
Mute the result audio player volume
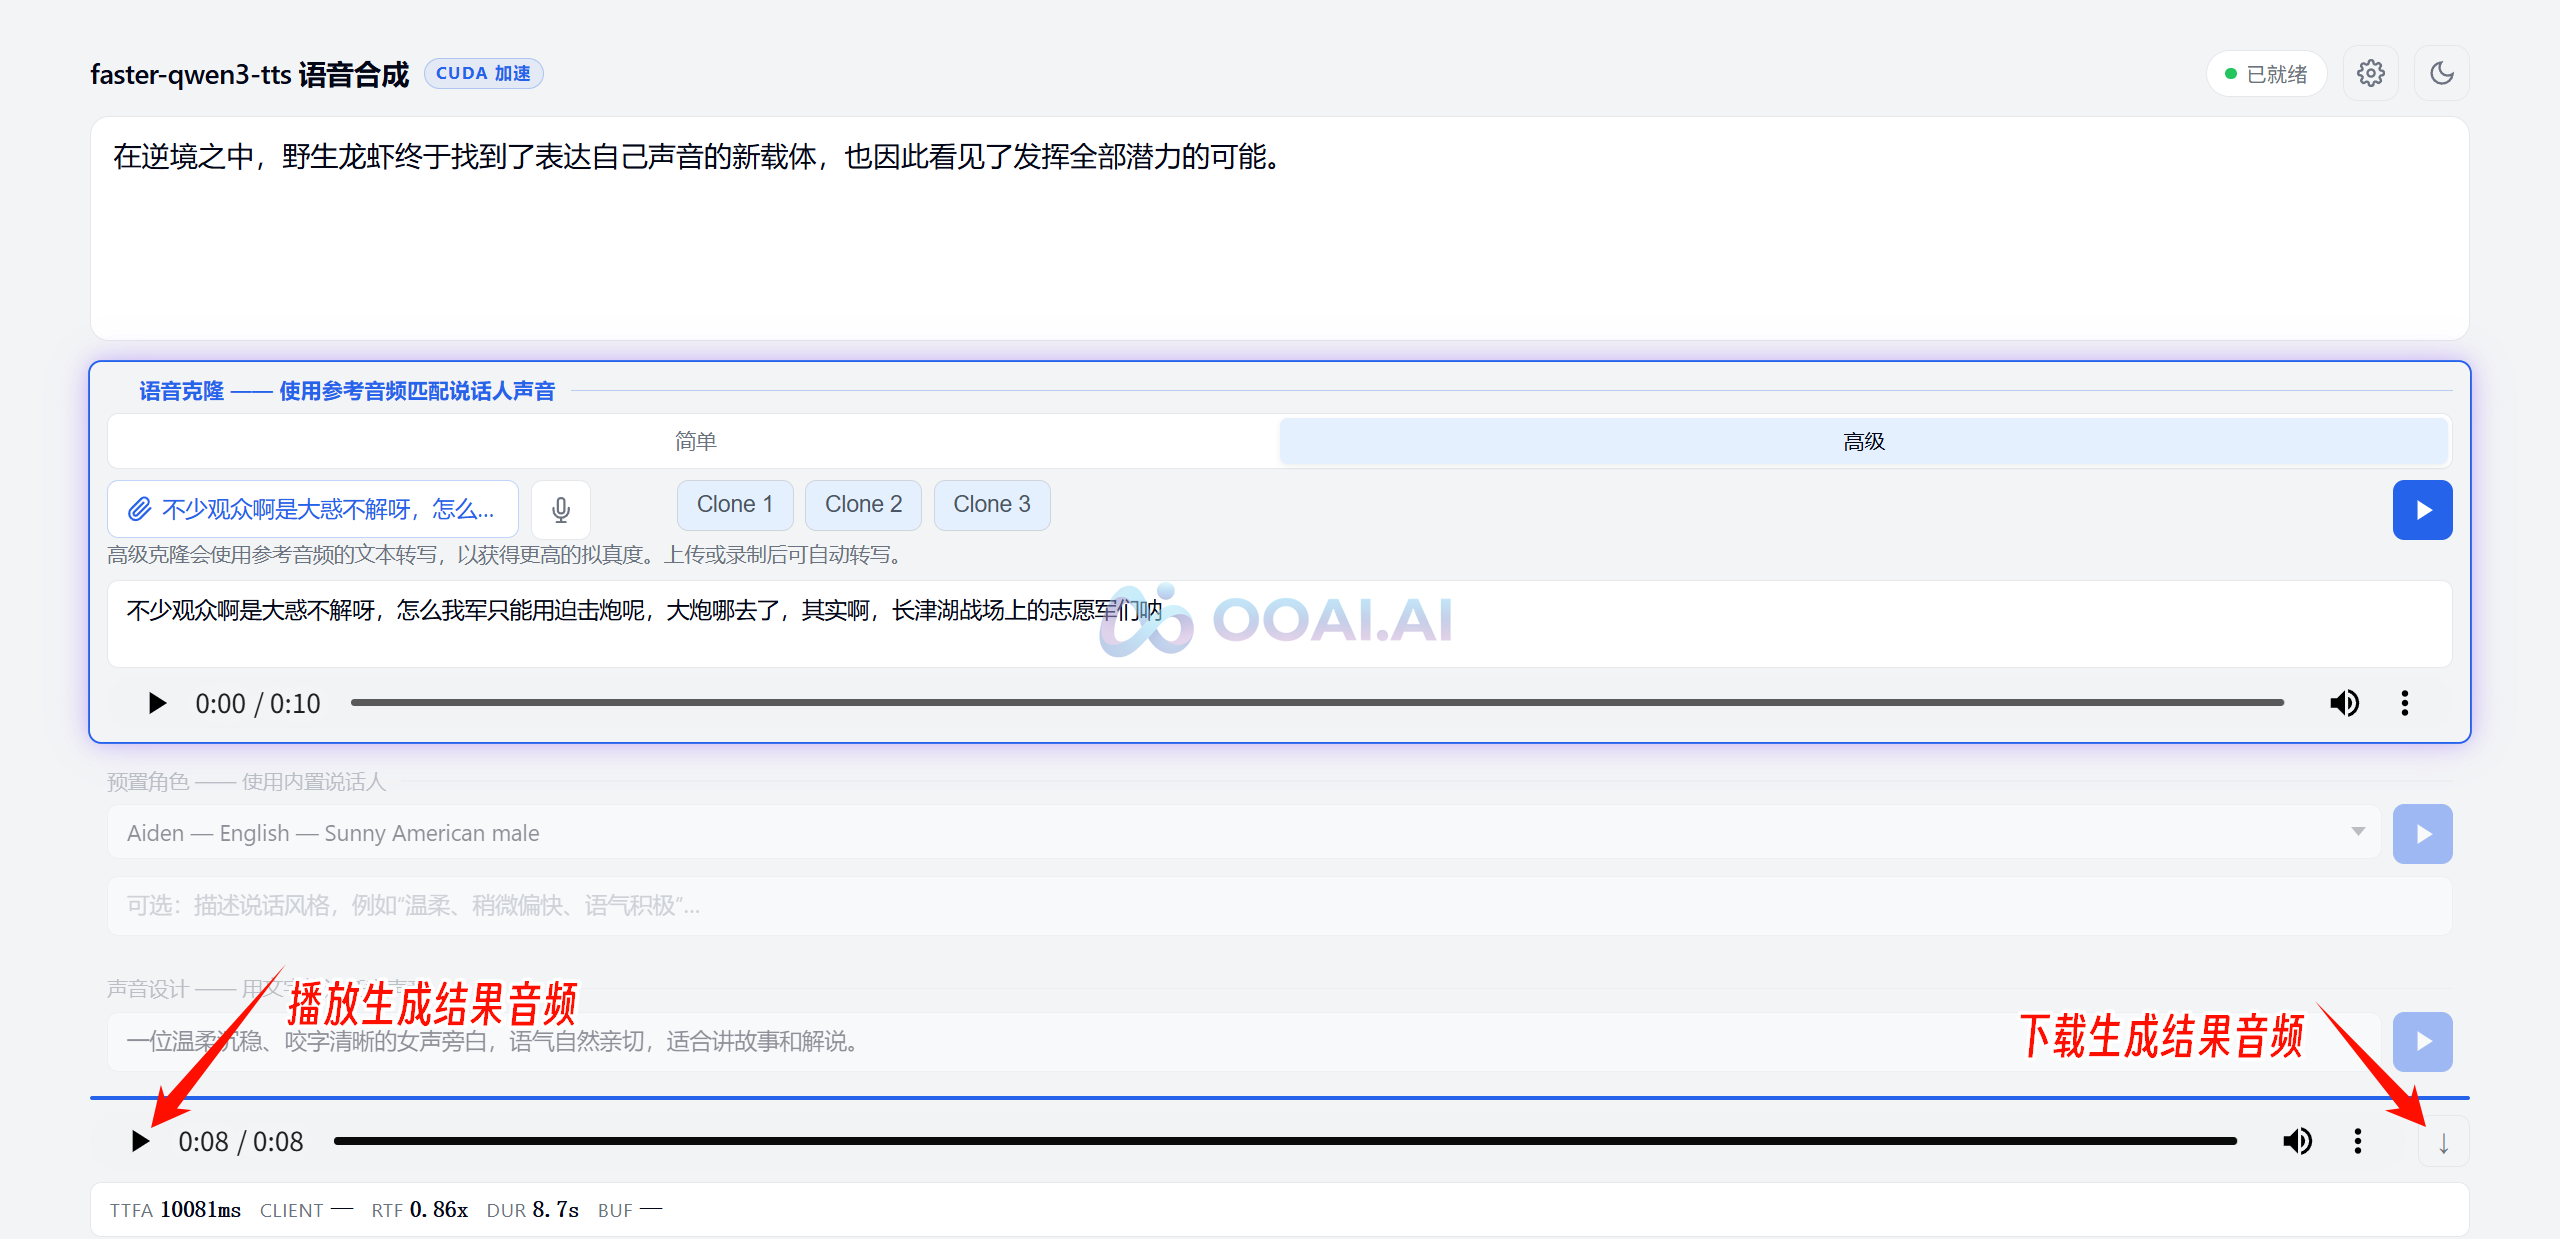2297,1141
